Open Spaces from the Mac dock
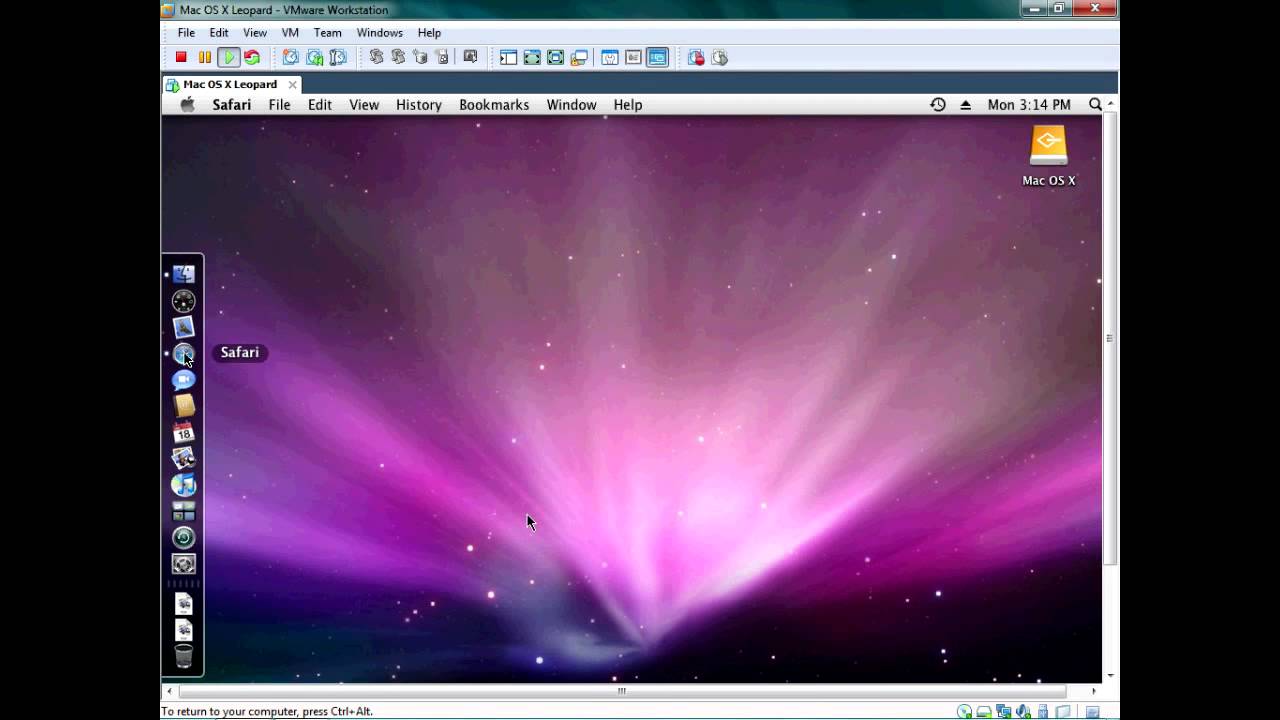The height and width of the screenshot is (720, 1280). (x=183, y=511)
